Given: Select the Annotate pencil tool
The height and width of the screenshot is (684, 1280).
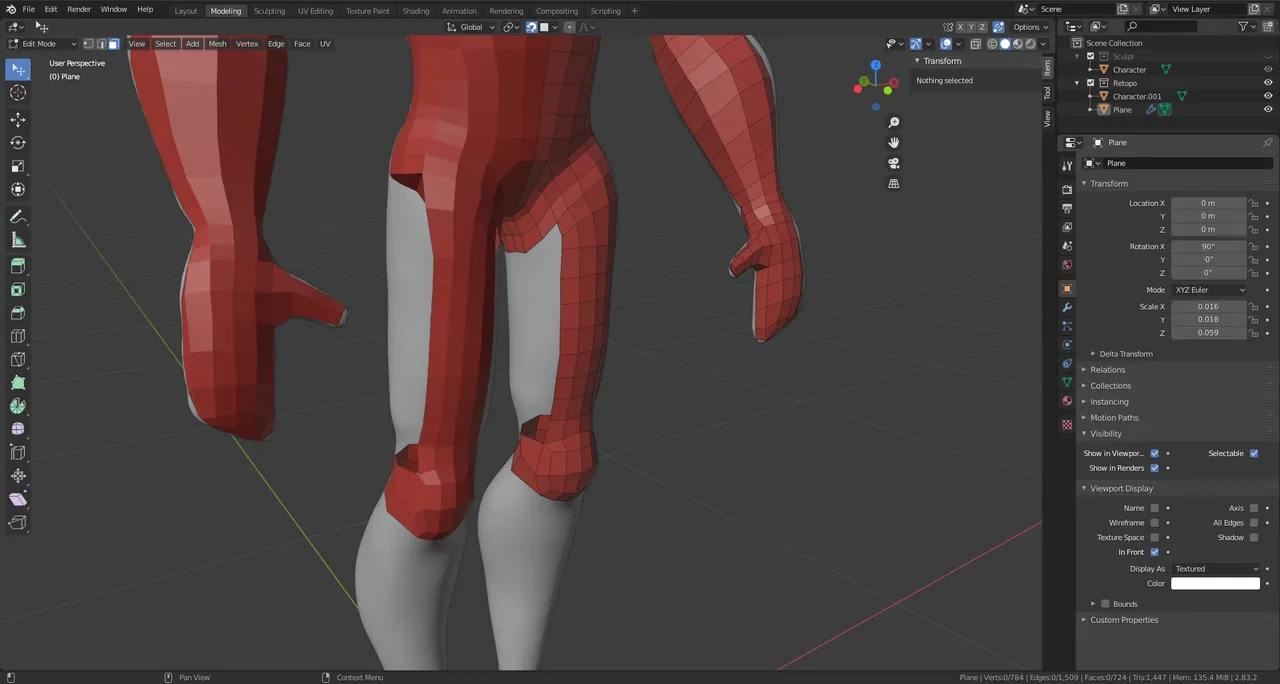Looking at the screenshot, I should click(x=18, y=217).
